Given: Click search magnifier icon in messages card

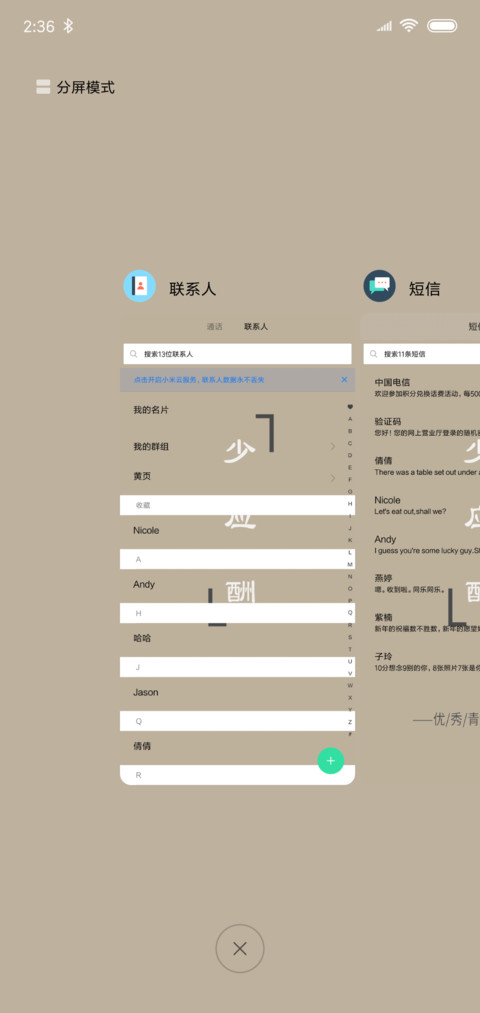Looking at the screenshot, I should (x=373, y=354).
